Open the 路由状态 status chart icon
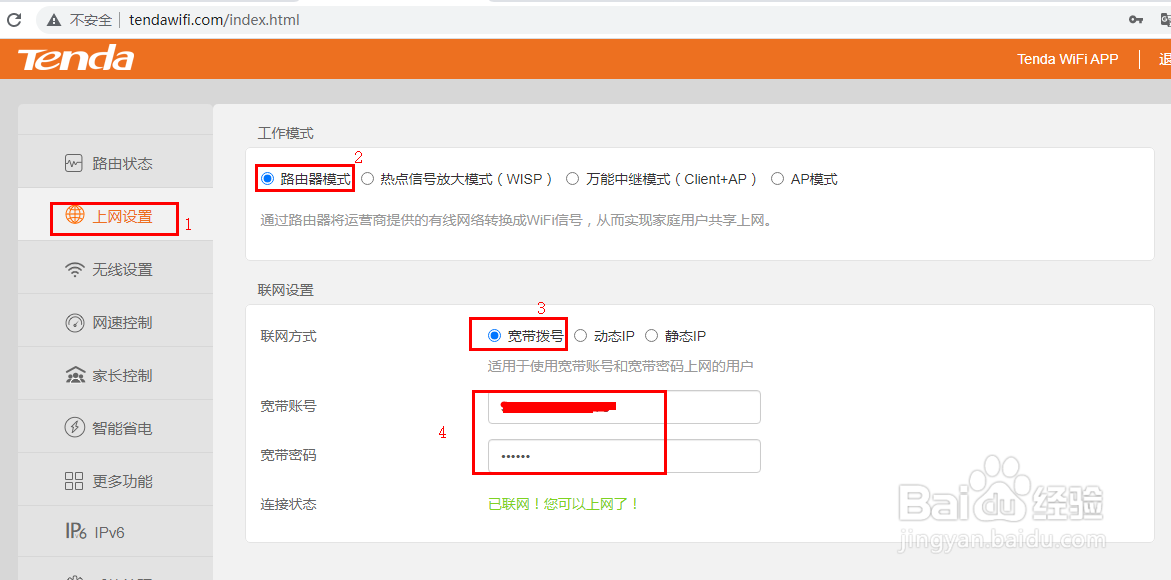1171x580 pixels. tap(74, 162)
